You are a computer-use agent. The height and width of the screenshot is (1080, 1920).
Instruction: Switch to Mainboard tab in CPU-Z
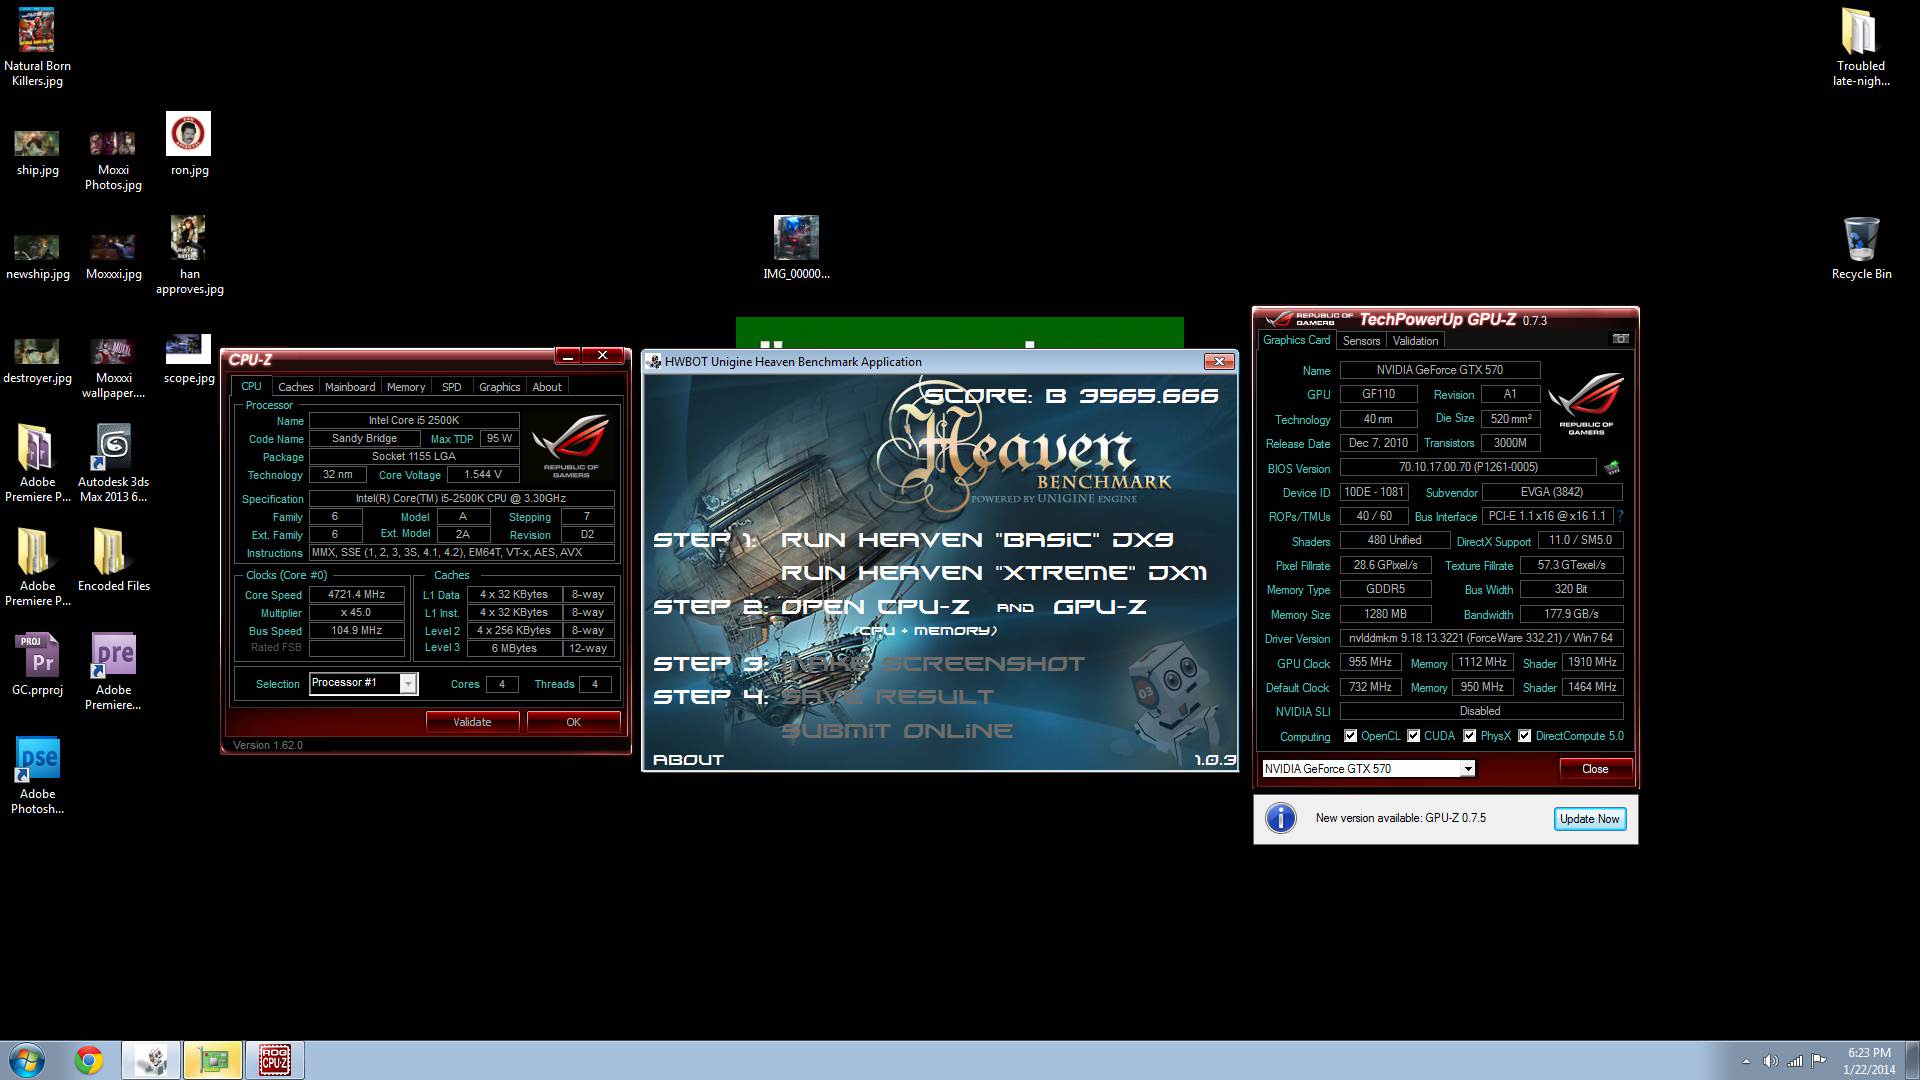click(x=350, y=387)
